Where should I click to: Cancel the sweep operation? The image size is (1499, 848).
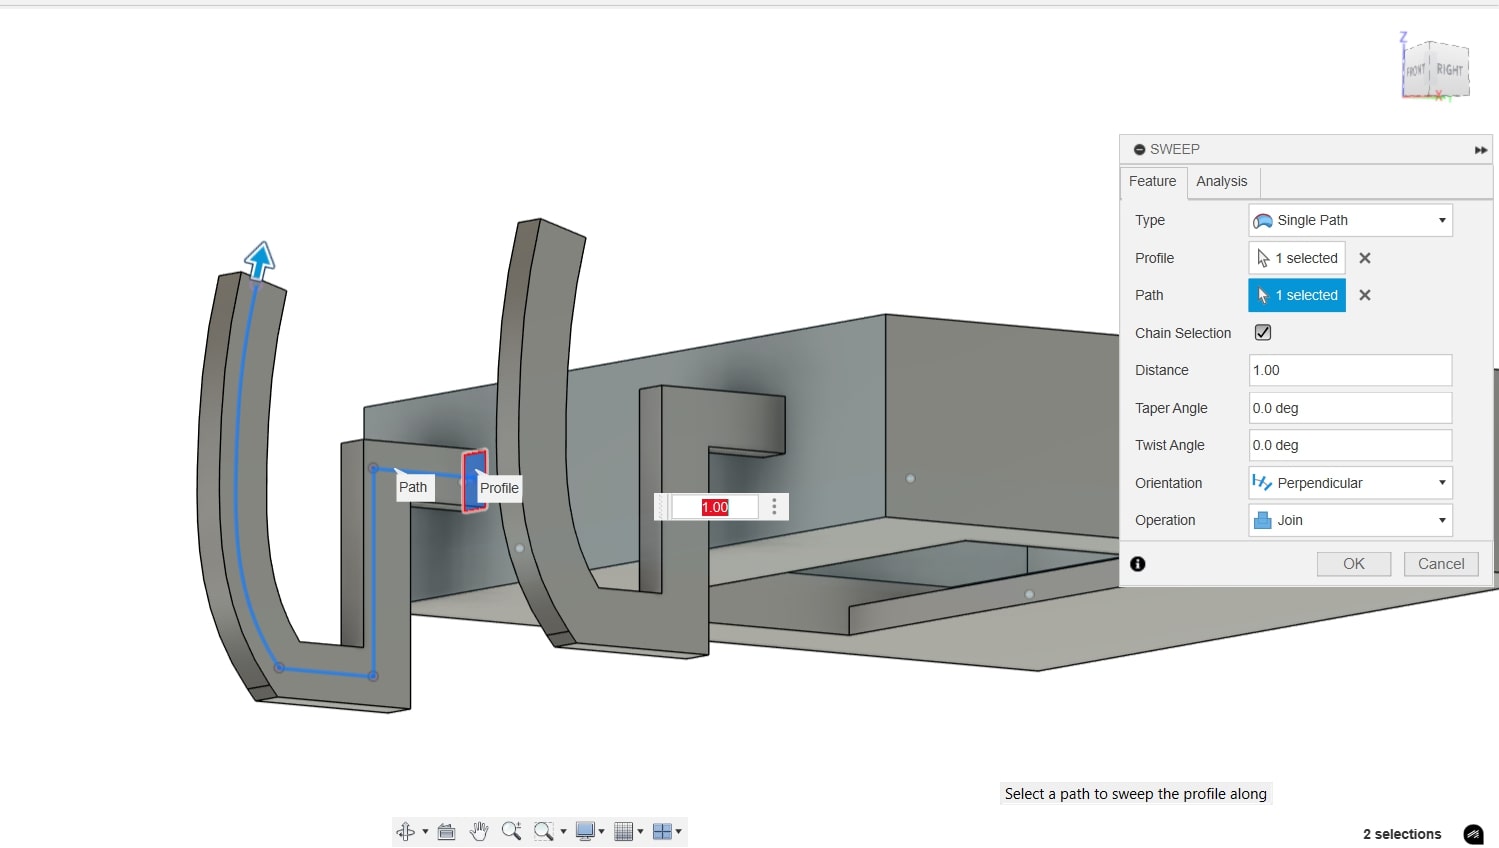1441,564
